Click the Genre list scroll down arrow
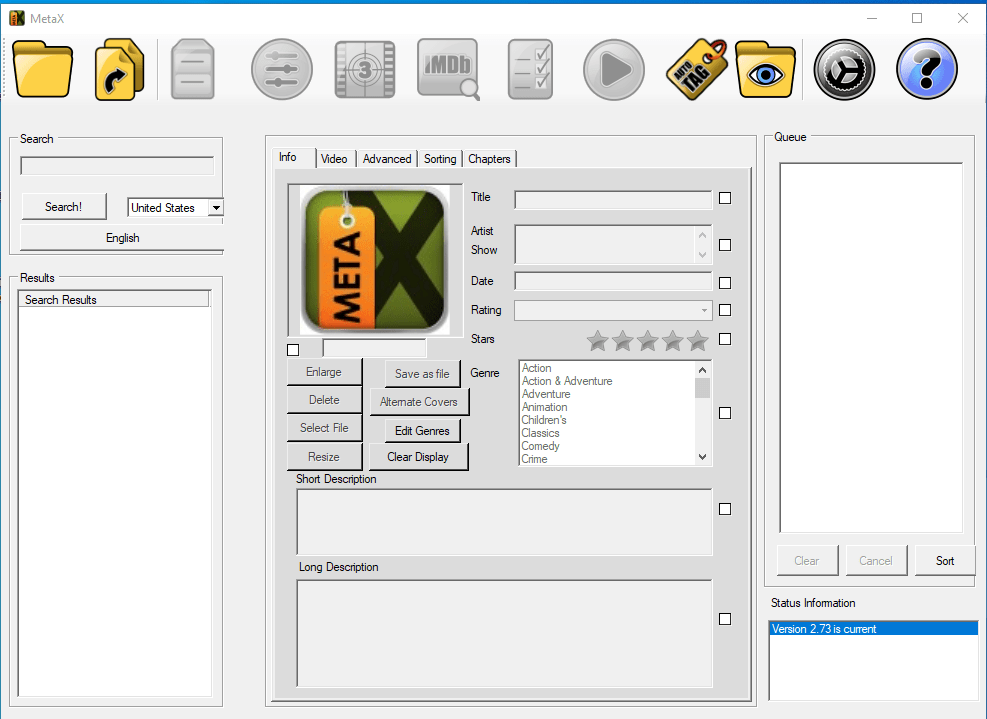The height and width of the screenshot is (719, 987). [x=702, y=457]
